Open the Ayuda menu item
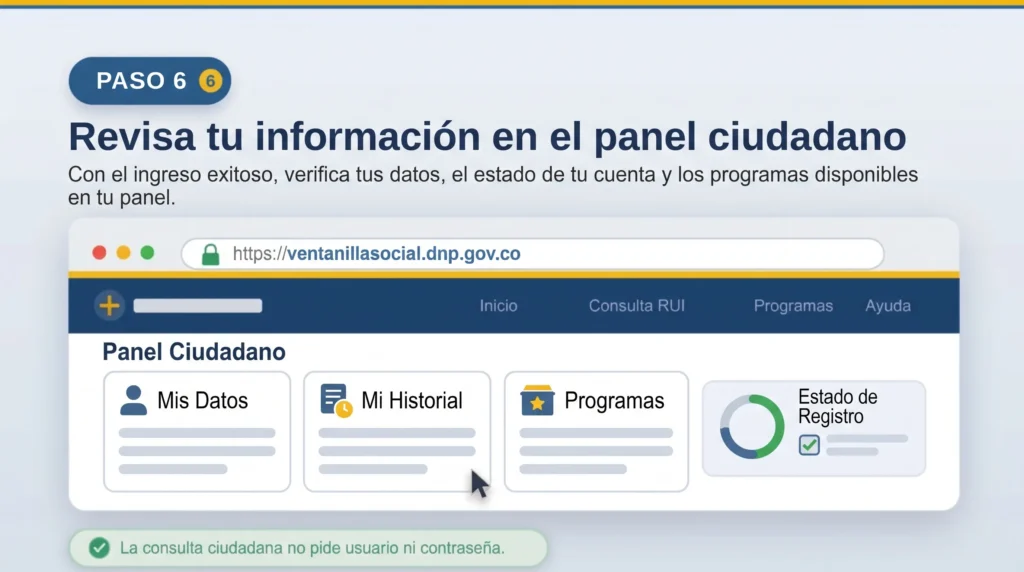This screenshot has width=1024, height=572. click(888, 306)
